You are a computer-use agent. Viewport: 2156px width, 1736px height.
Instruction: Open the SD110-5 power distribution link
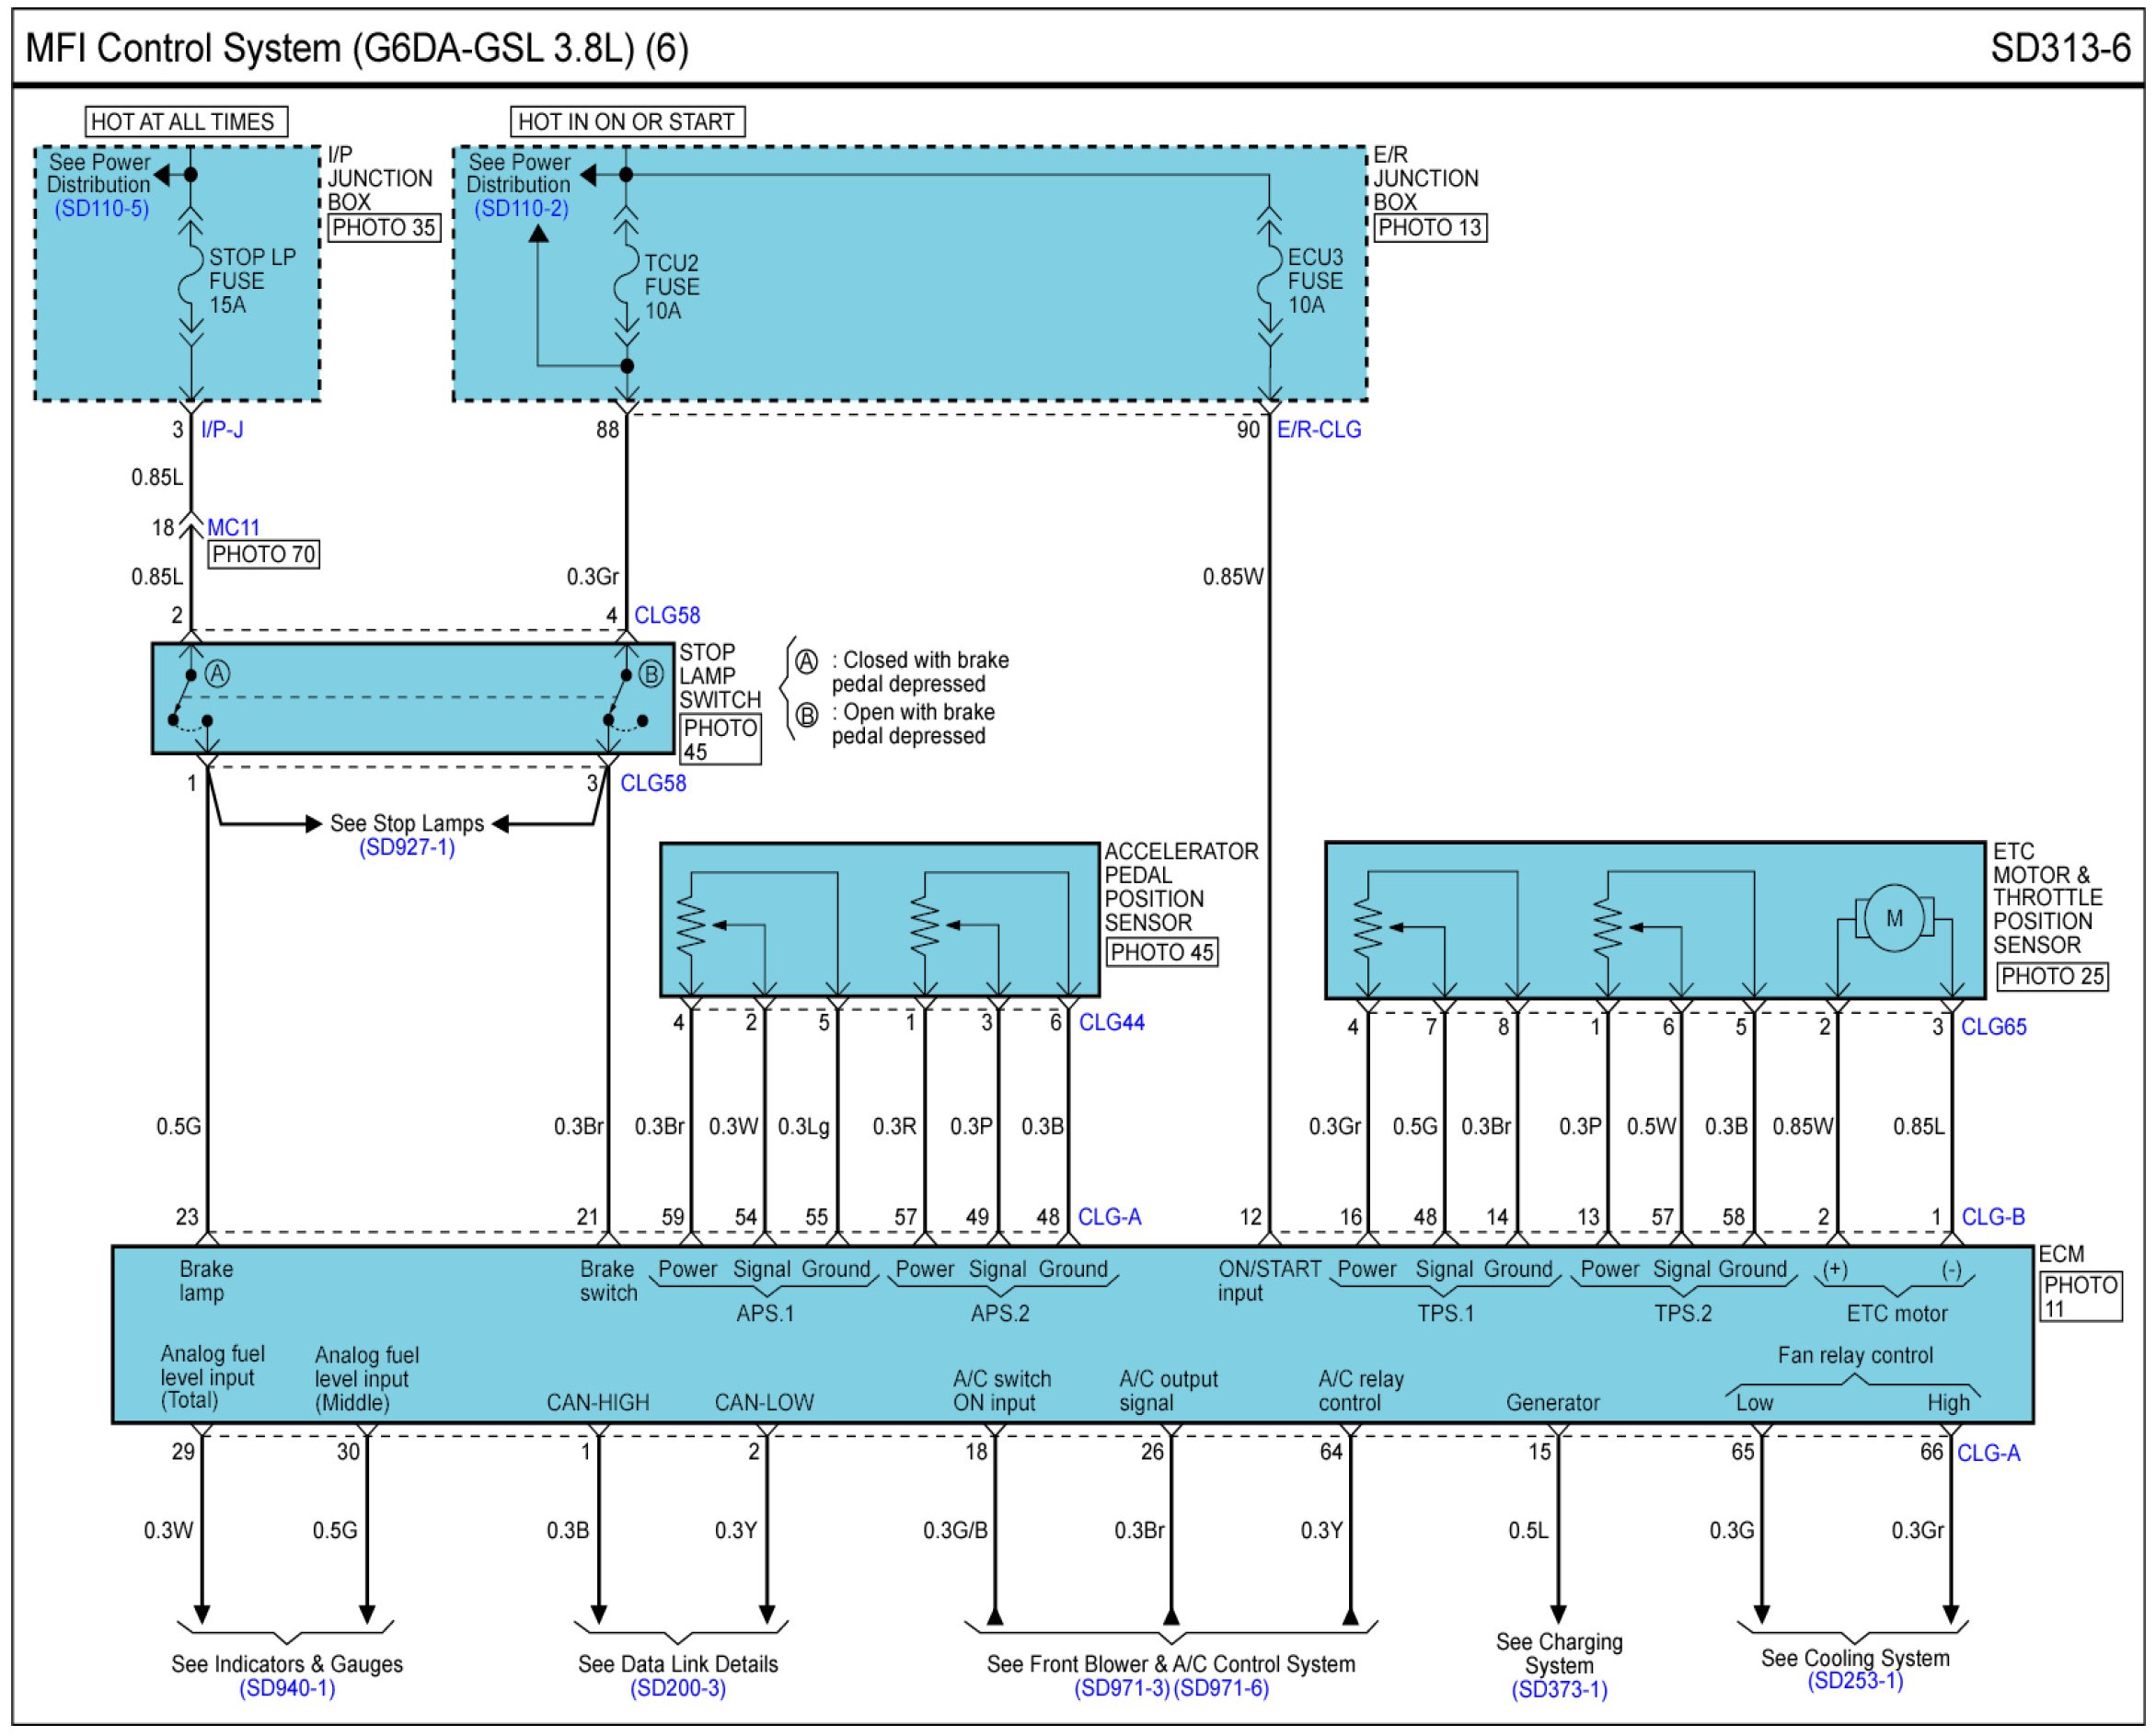coord(101,208)
